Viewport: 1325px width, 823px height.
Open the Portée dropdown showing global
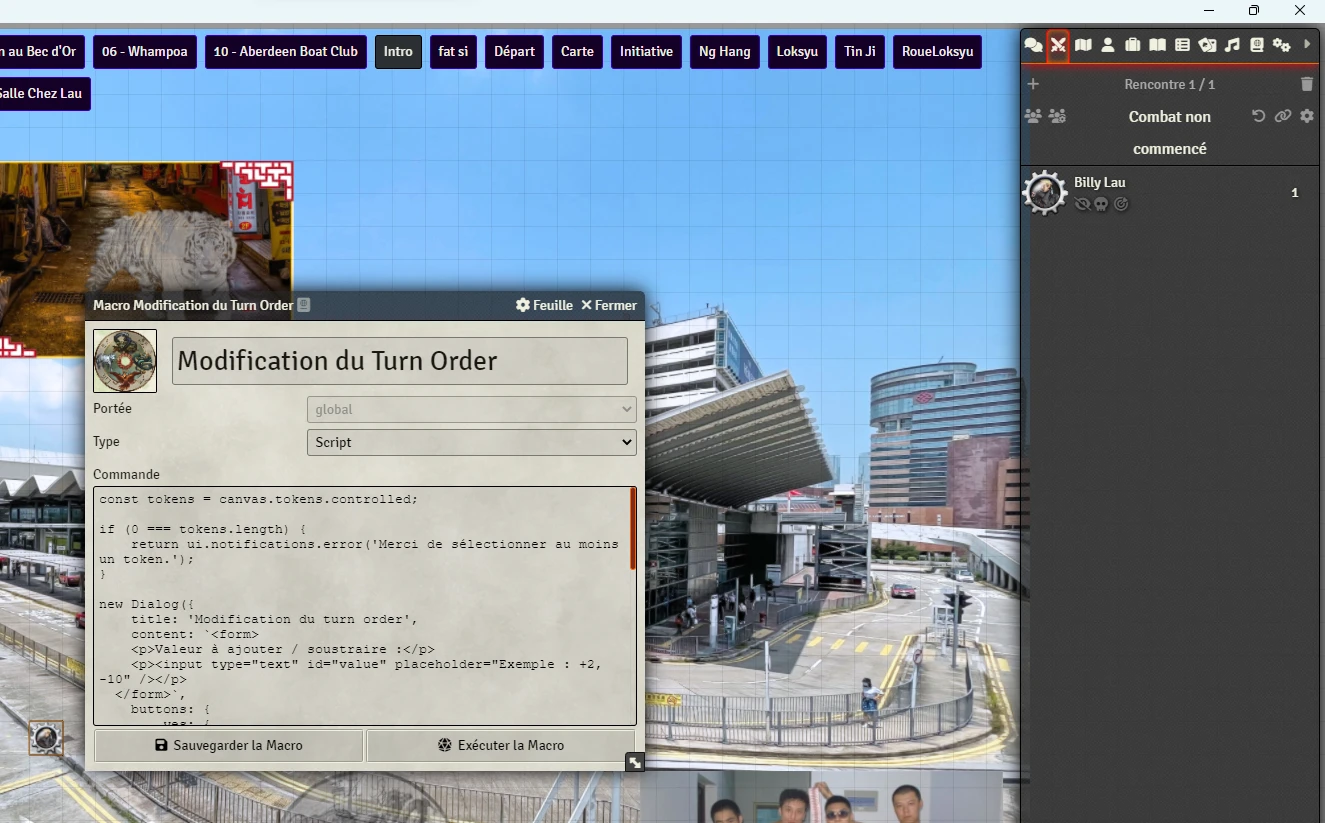471,409
